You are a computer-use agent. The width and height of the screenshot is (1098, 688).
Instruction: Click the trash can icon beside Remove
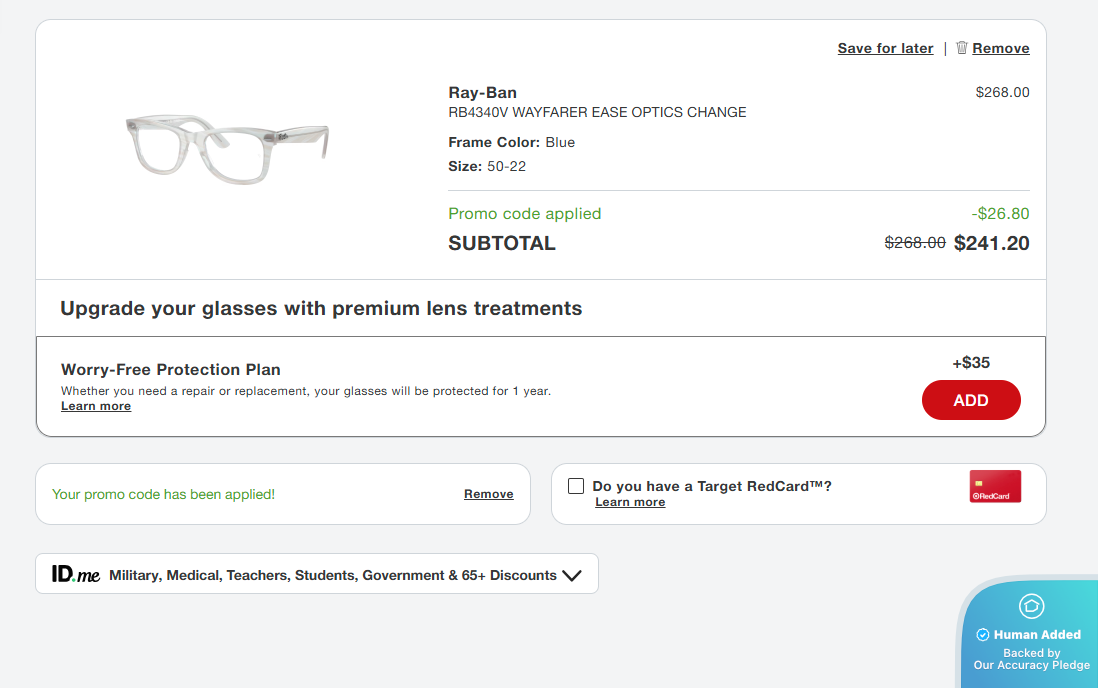click(x=962, y=47)
